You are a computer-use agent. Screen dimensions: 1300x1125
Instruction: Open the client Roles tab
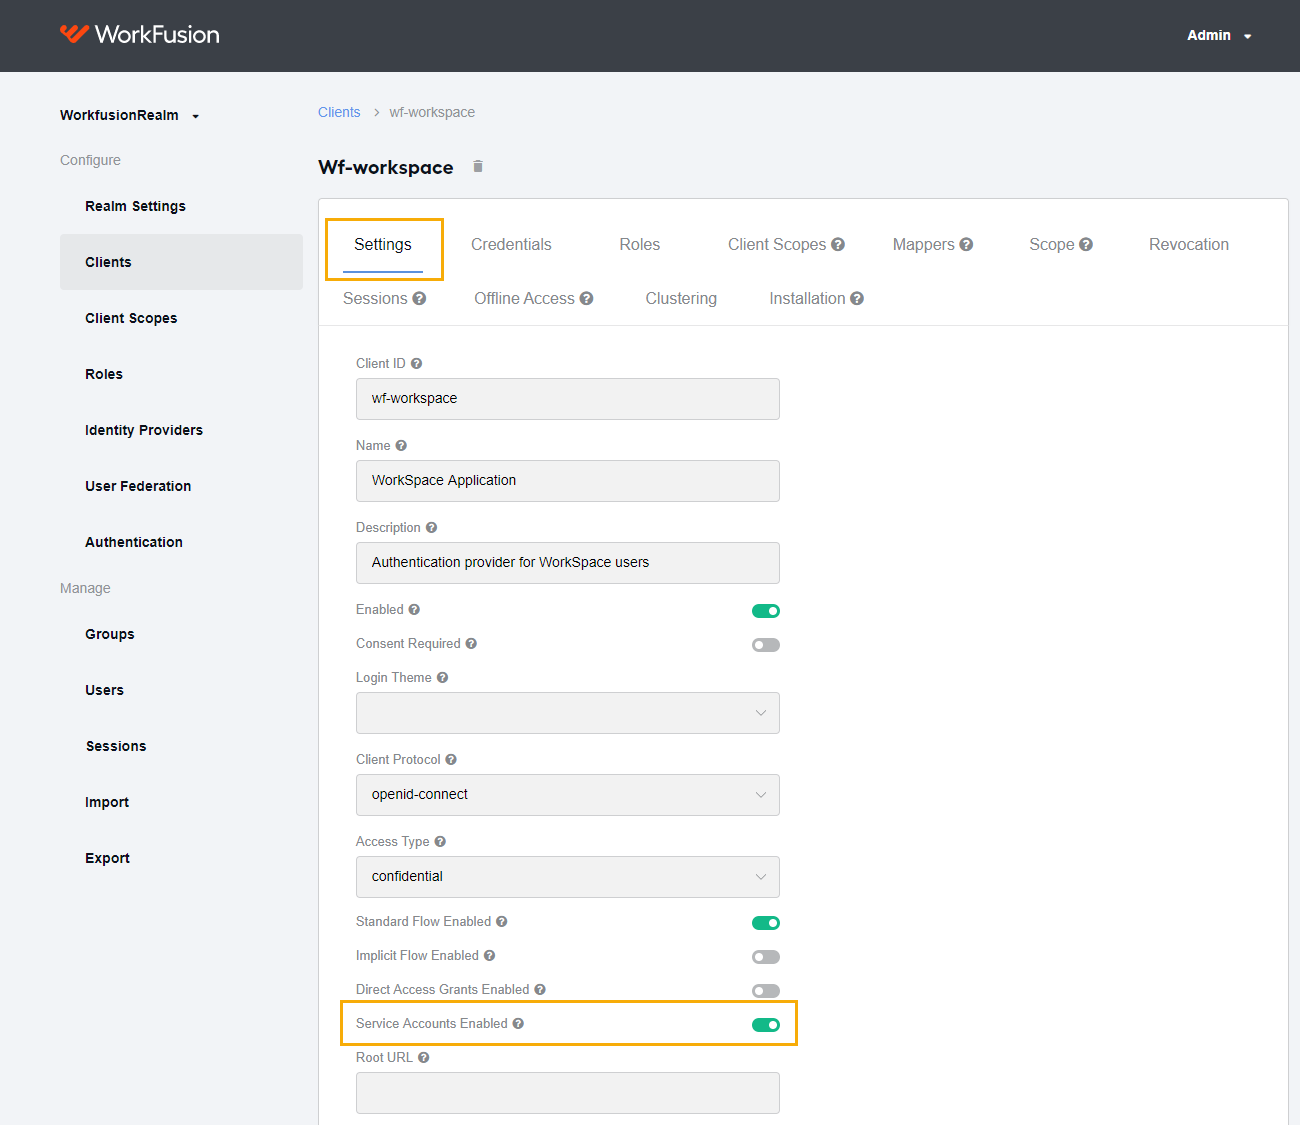(640, 245)
